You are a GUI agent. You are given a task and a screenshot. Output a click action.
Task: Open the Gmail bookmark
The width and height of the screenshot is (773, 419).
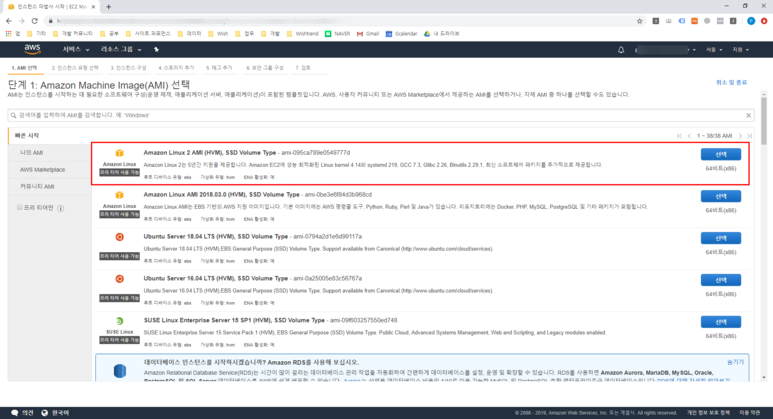pyautogui.click(x=368, y=34)
